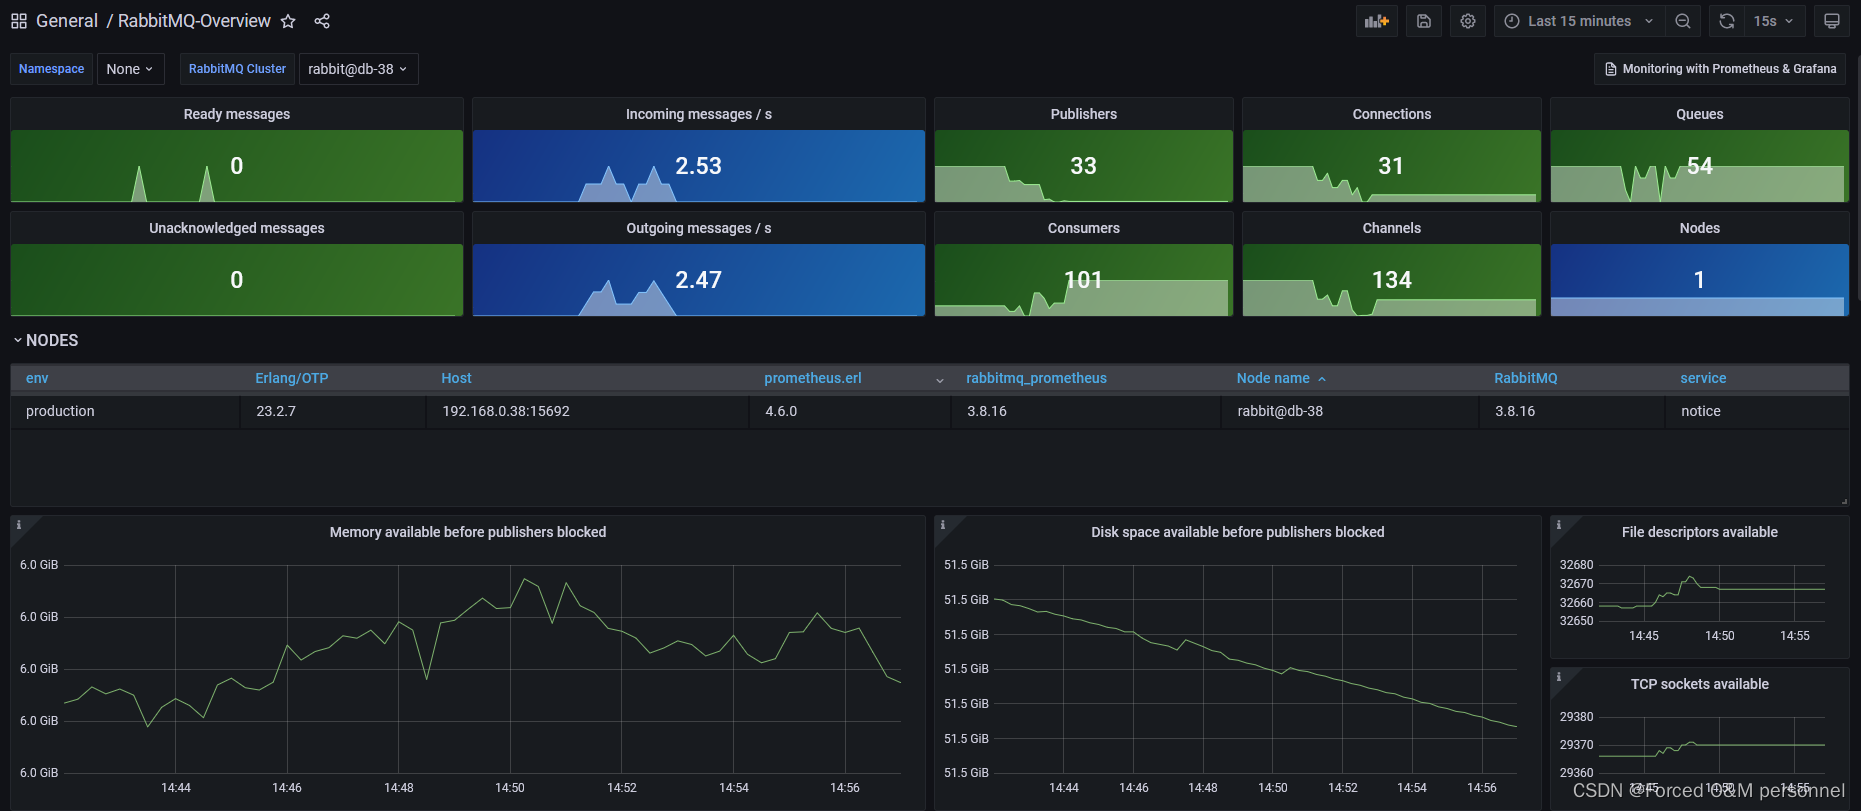Sort table by Node name column
This screenshot has height=811, width=1861.
click(1273, 378)
